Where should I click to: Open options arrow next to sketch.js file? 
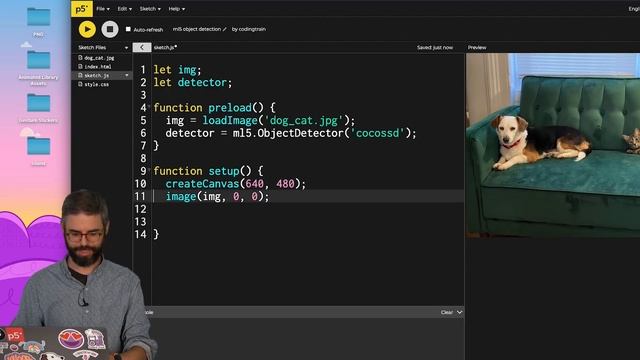127,76
